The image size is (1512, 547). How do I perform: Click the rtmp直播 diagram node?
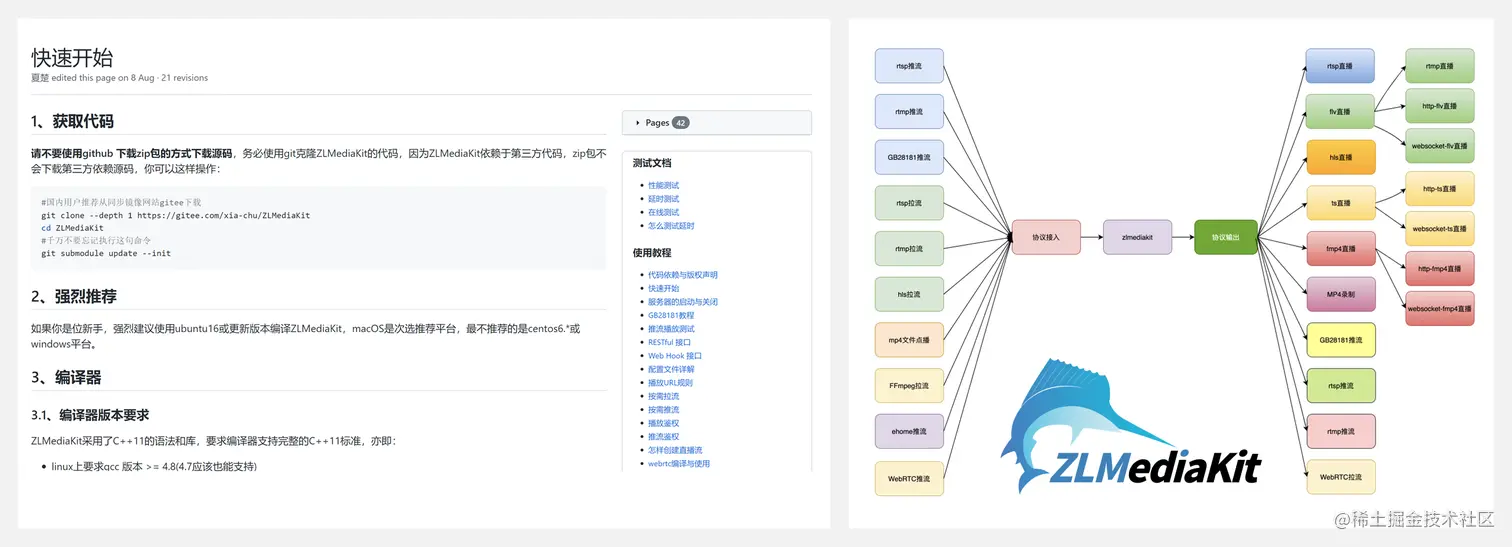tap(1440, 66)
